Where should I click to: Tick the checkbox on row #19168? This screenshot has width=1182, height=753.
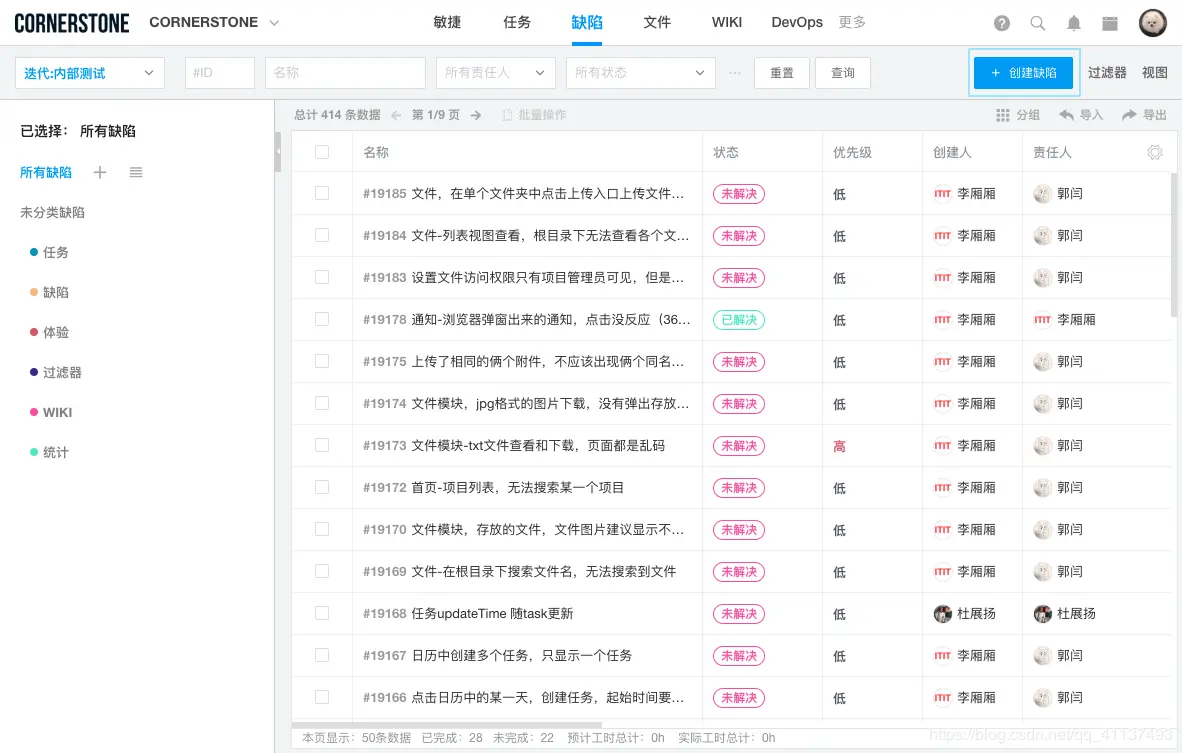(x=323, y=613)
